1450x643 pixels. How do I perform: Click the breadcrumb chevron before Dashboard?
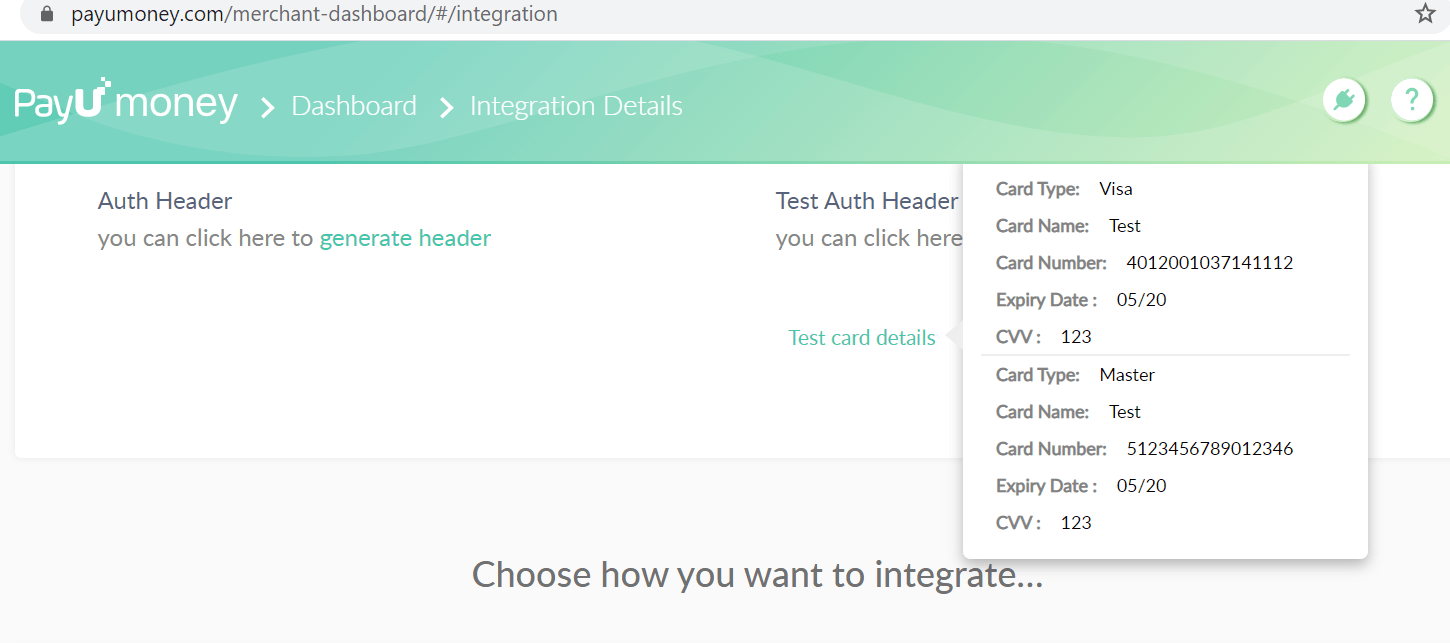(267, 107)
